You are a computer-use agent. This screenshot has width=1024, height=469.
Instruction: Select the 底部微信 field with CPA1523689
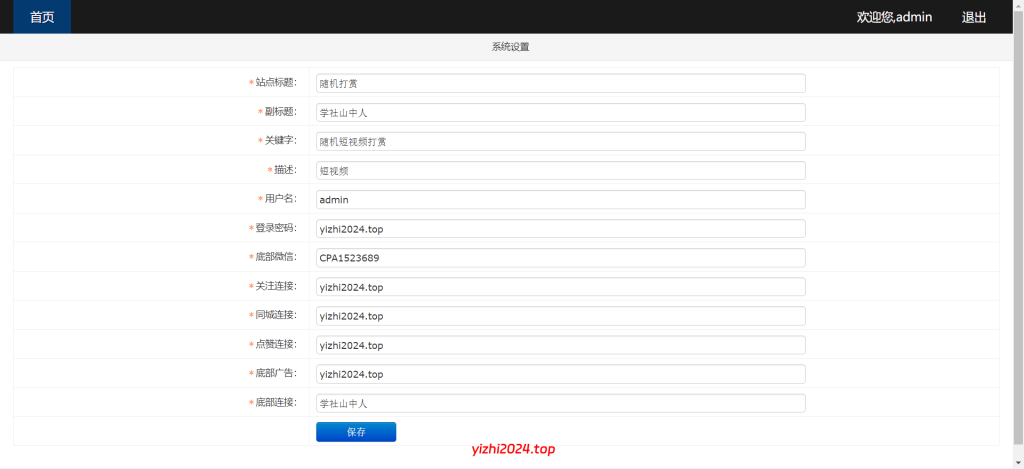(560, 258)
